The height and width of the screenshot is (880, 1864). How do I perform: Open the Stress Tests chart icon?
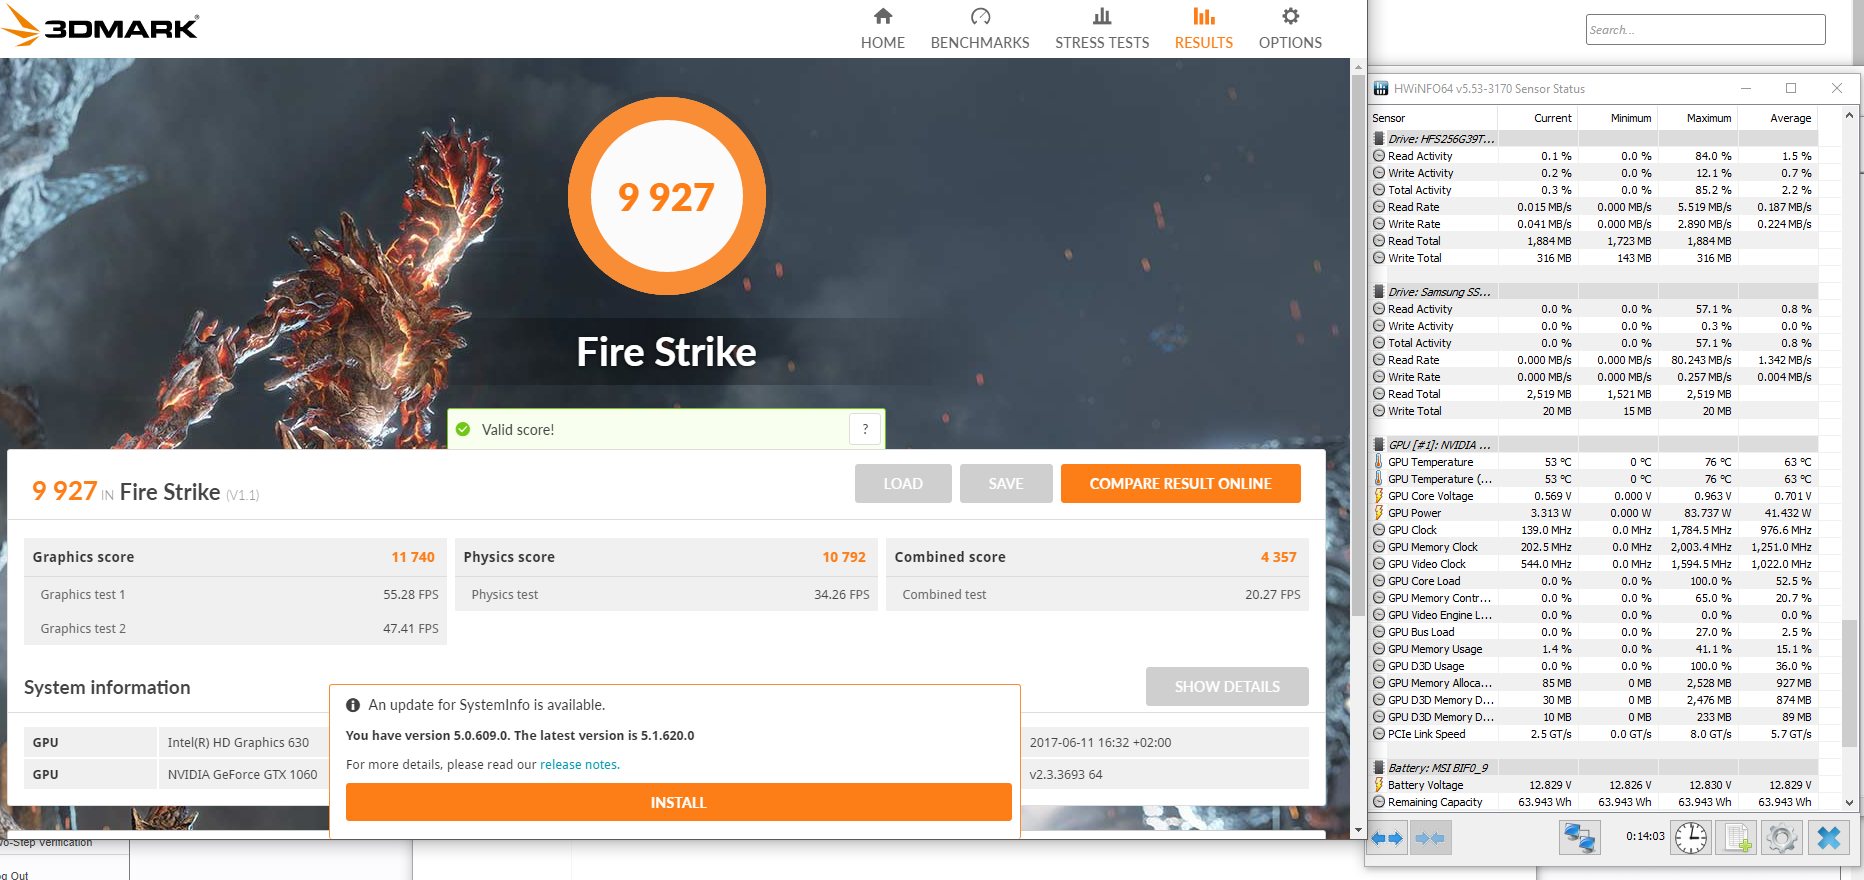click(x=1102, y=16)
